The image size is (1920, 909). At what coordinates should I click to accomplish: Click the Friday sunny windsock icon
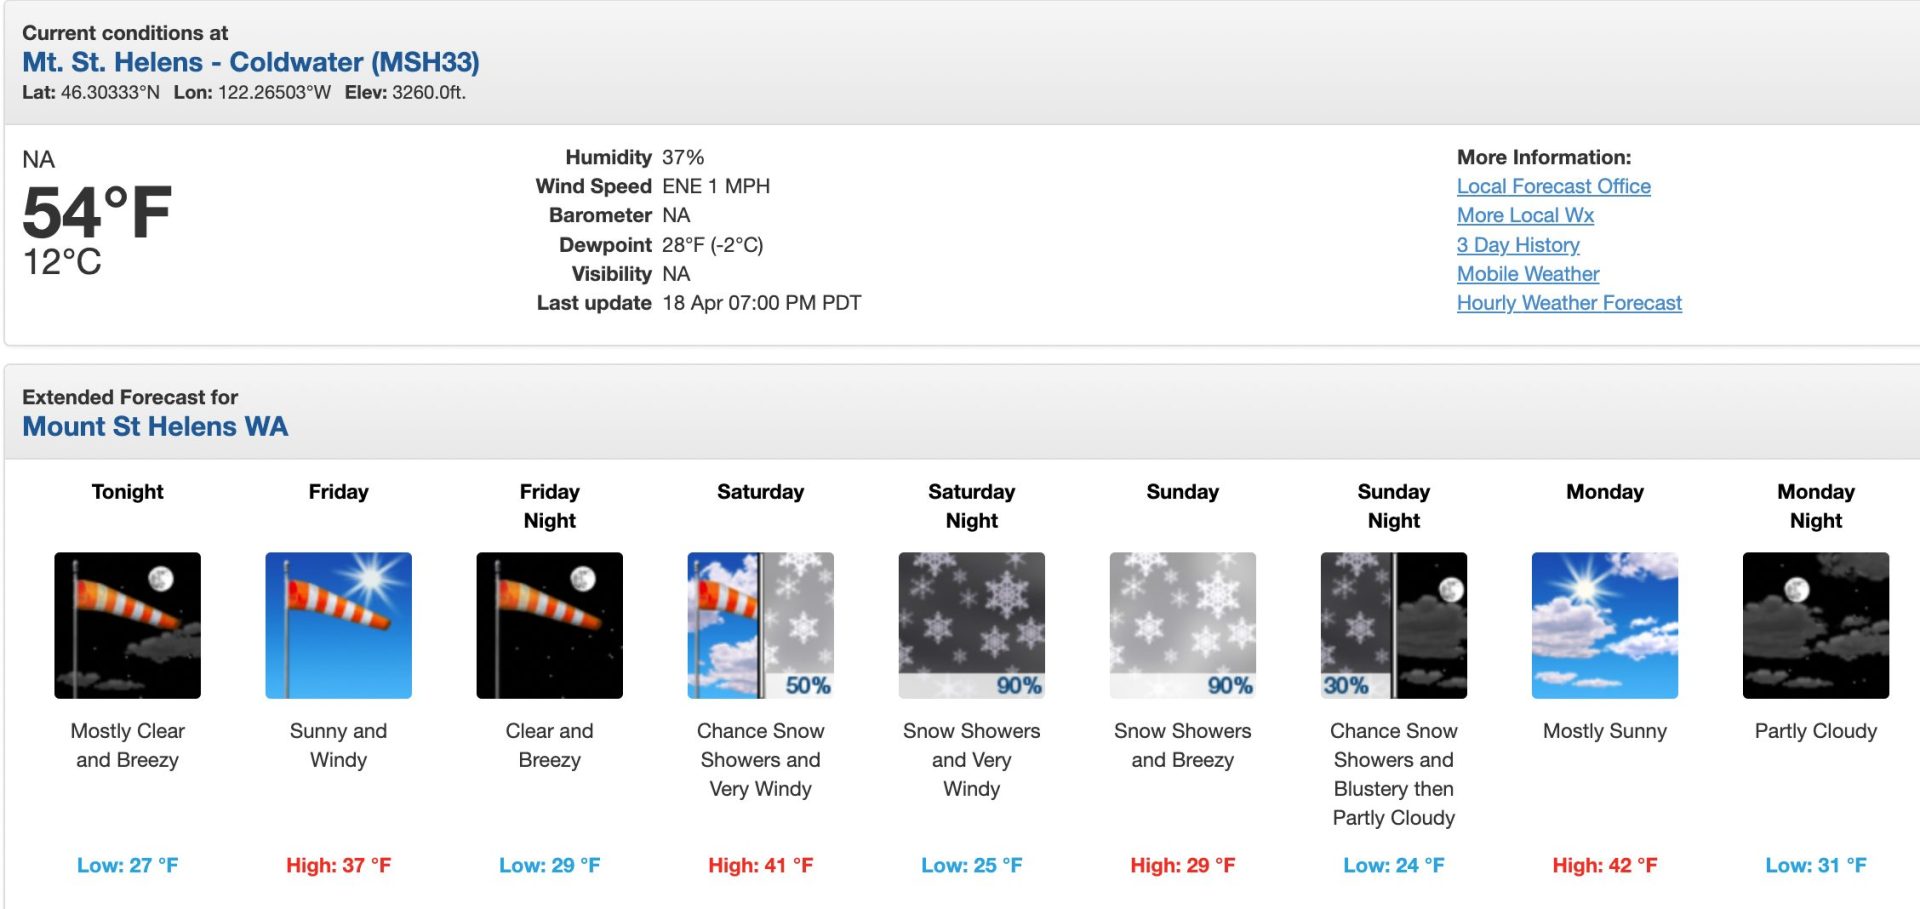pos(338,625)
